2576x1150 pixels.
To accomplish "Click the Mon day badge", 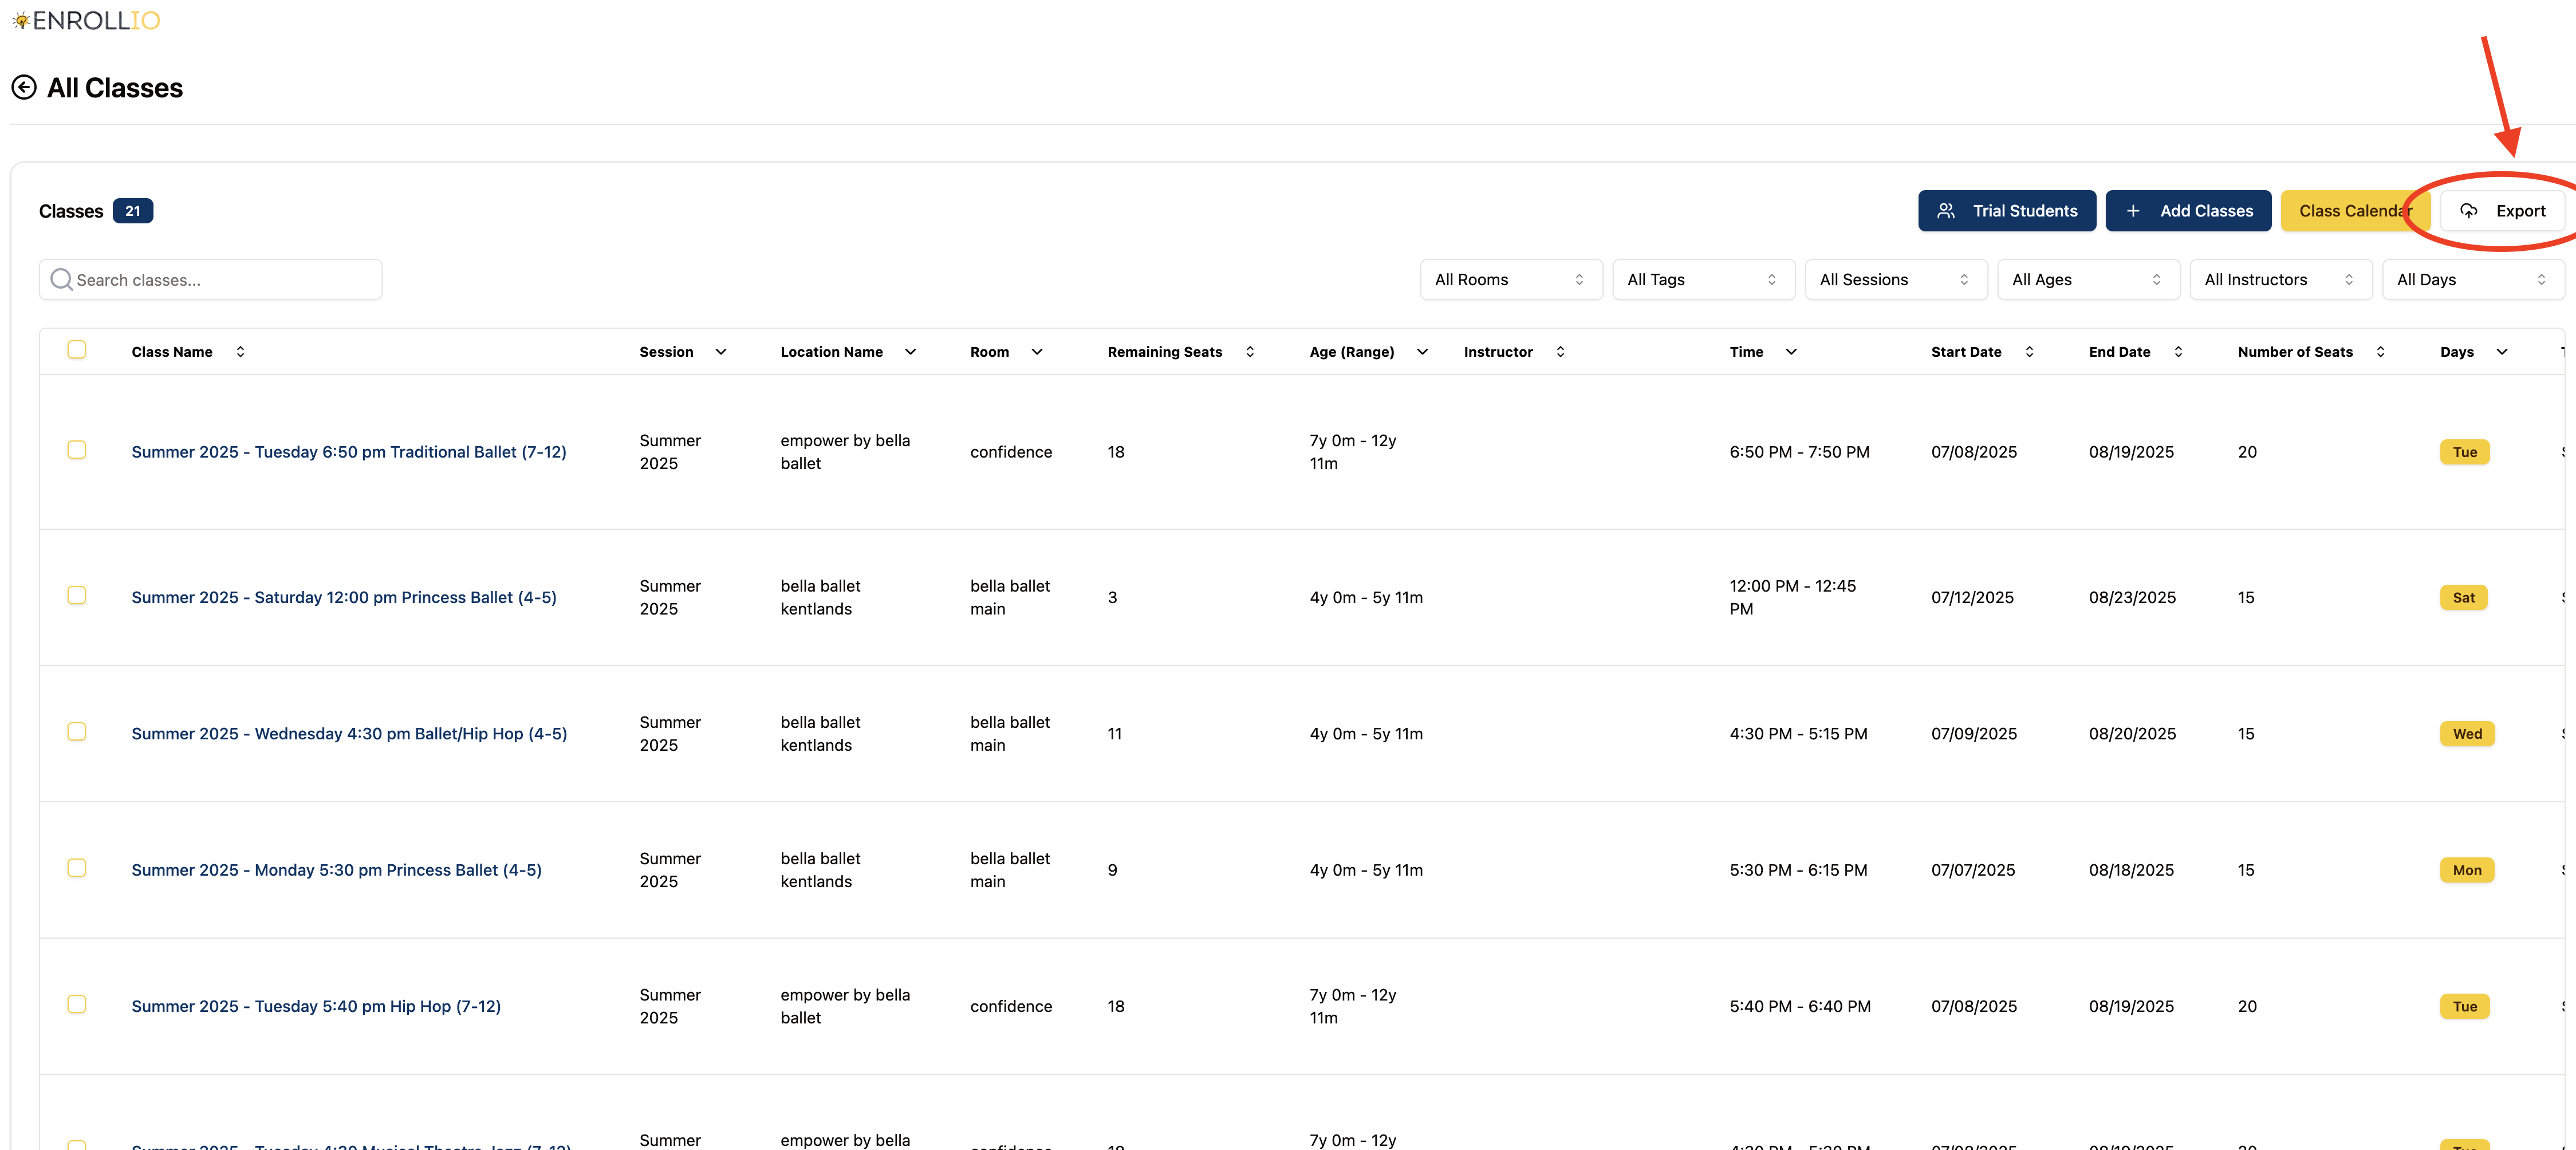I will [x=2467, y=870].
